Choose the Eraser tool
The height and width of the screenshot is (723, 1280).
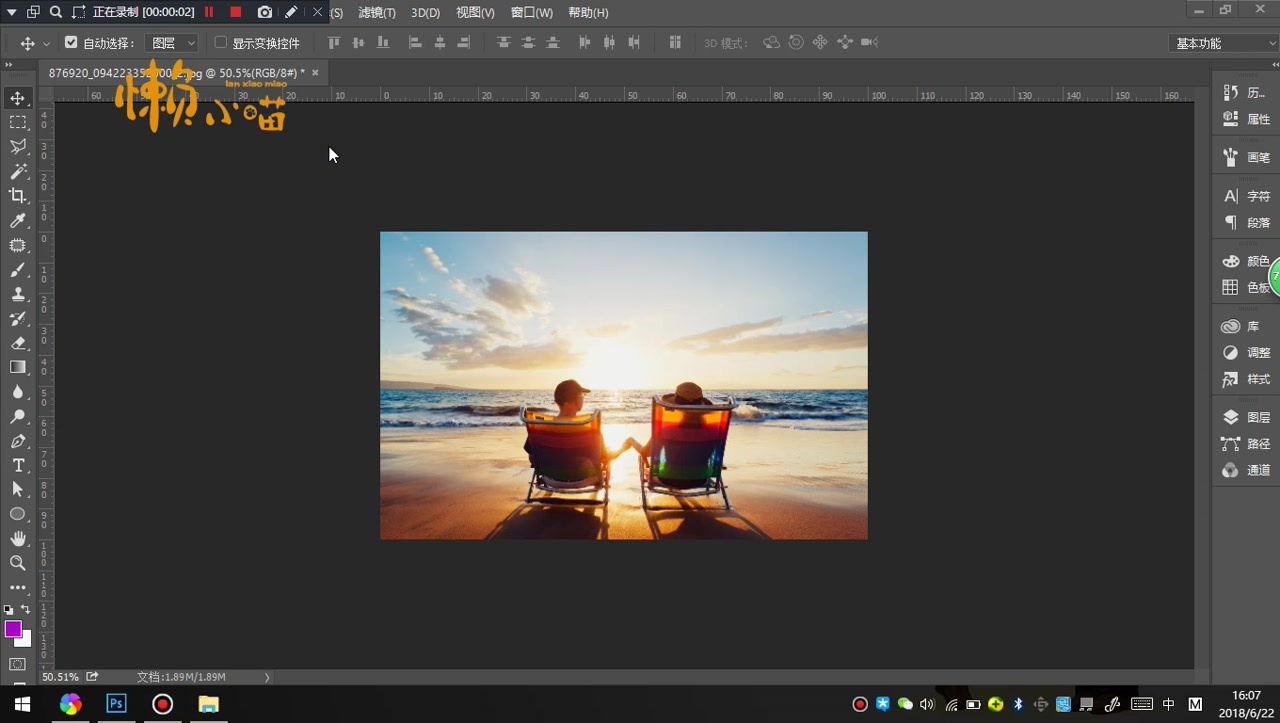[x=18, y=343]
